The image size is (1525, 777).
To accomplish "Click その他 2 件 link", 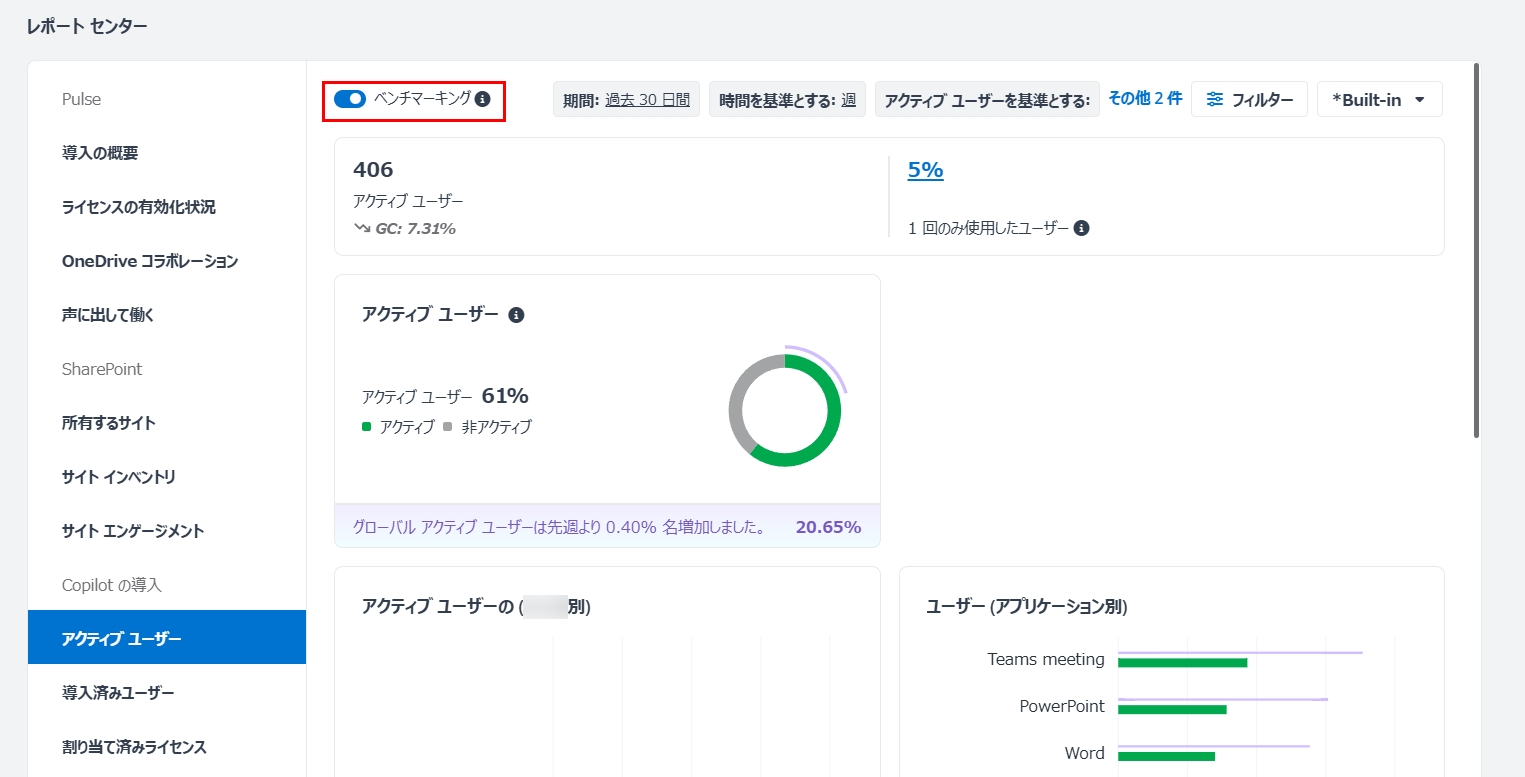I will click(1145, 98).
